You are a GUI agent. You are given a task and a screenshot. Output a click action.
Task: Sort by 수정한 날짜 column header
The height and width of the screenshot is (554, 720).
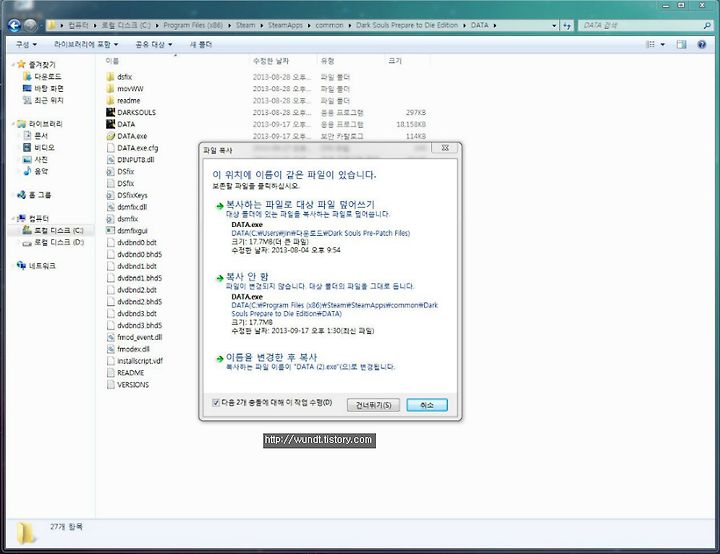[270, 61]
